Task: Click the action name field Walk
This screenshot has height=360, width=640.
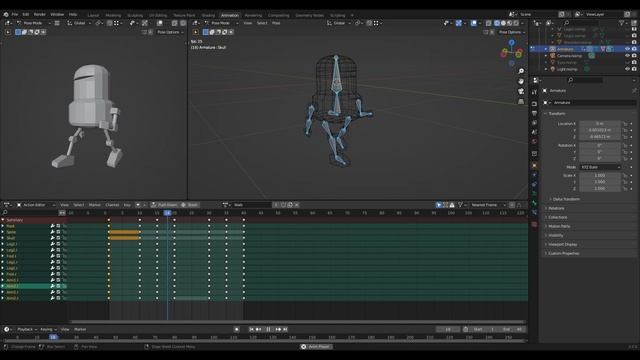Action: [251, 205]
